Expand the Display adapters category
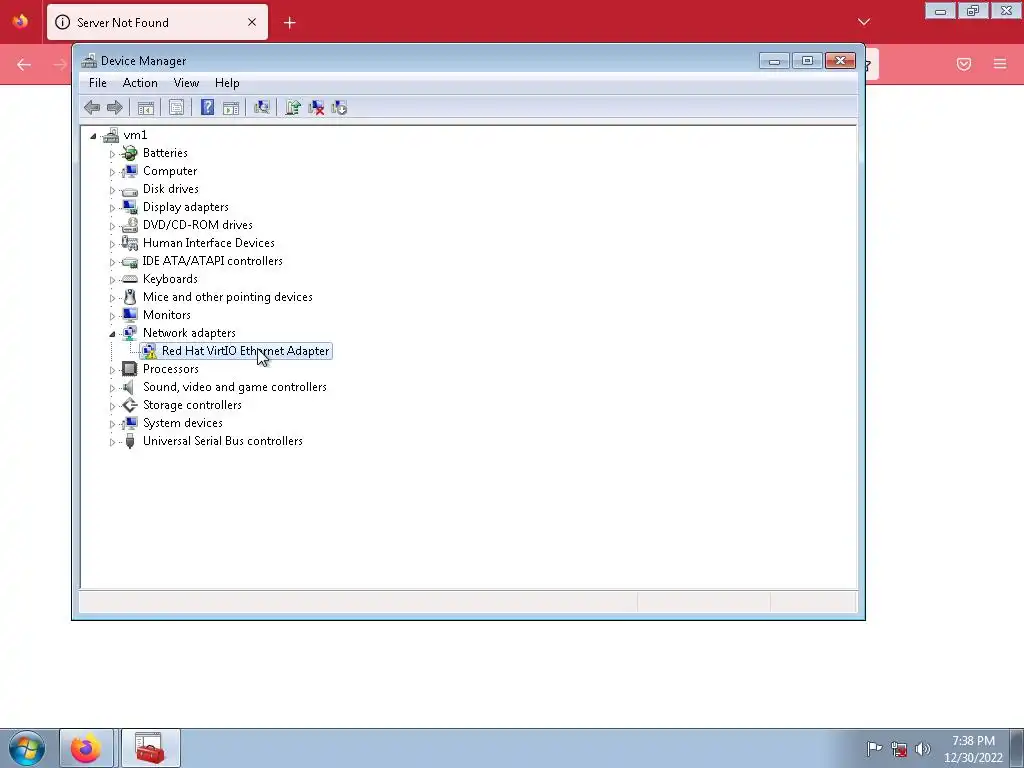The width and height of the screenshot is (1024, 768). click(x=112, y=208)
